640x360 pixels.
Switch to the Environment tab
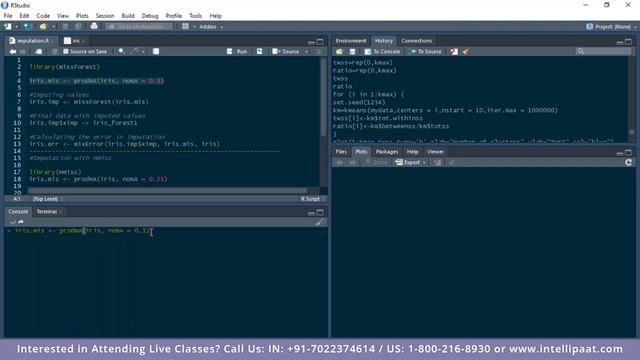(x=351, y=41)
